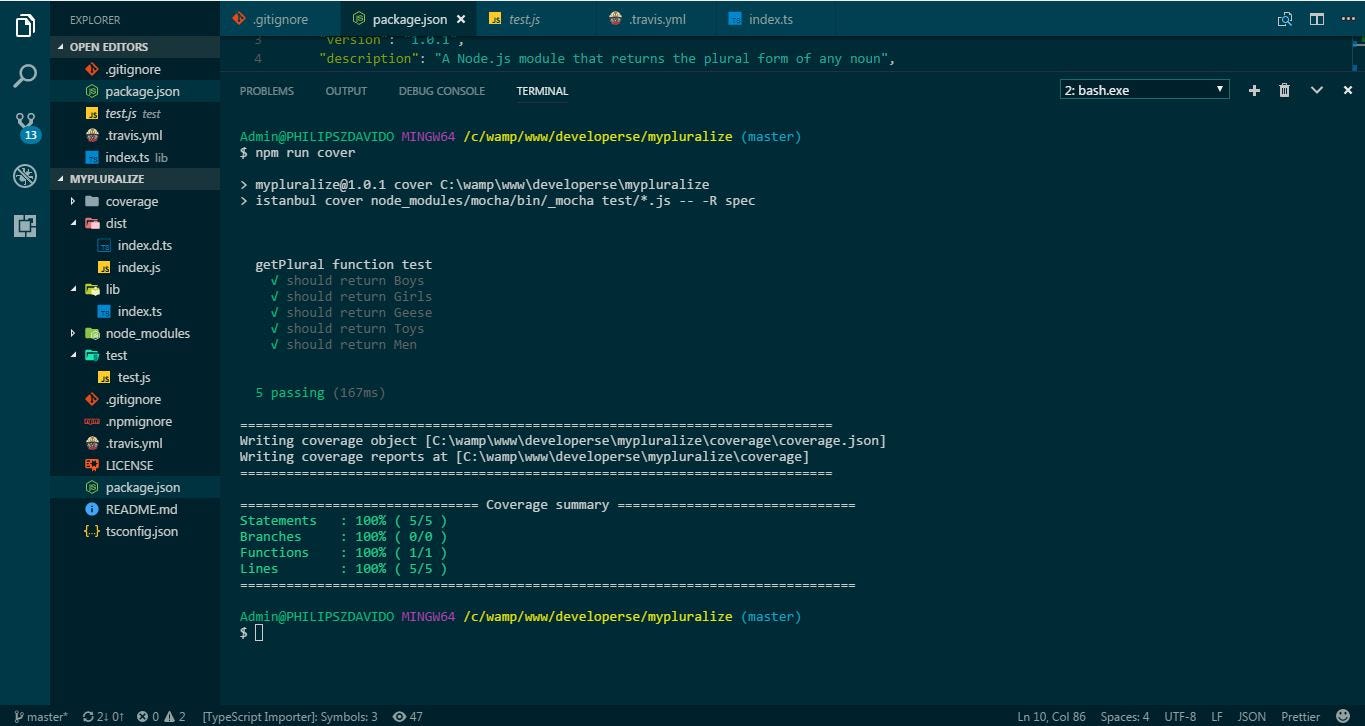The image size is (1365, 726).
Task: Click the info icon beside README.md
Action: point(93,509)
